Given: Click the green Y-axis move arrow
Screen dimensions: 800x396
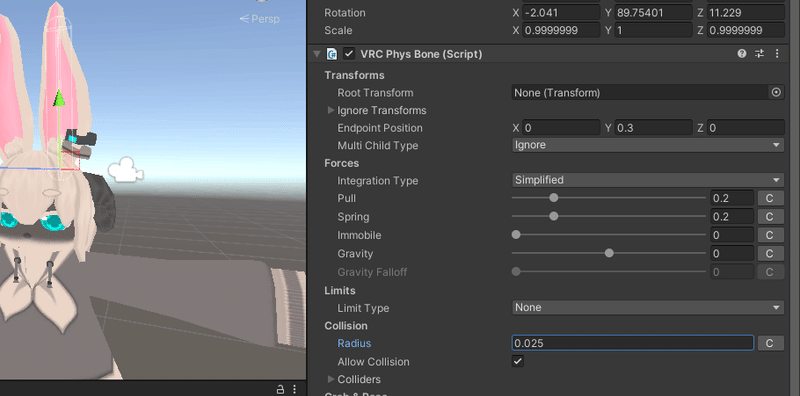Looking at the screenshot, I should tap(60, 98).
